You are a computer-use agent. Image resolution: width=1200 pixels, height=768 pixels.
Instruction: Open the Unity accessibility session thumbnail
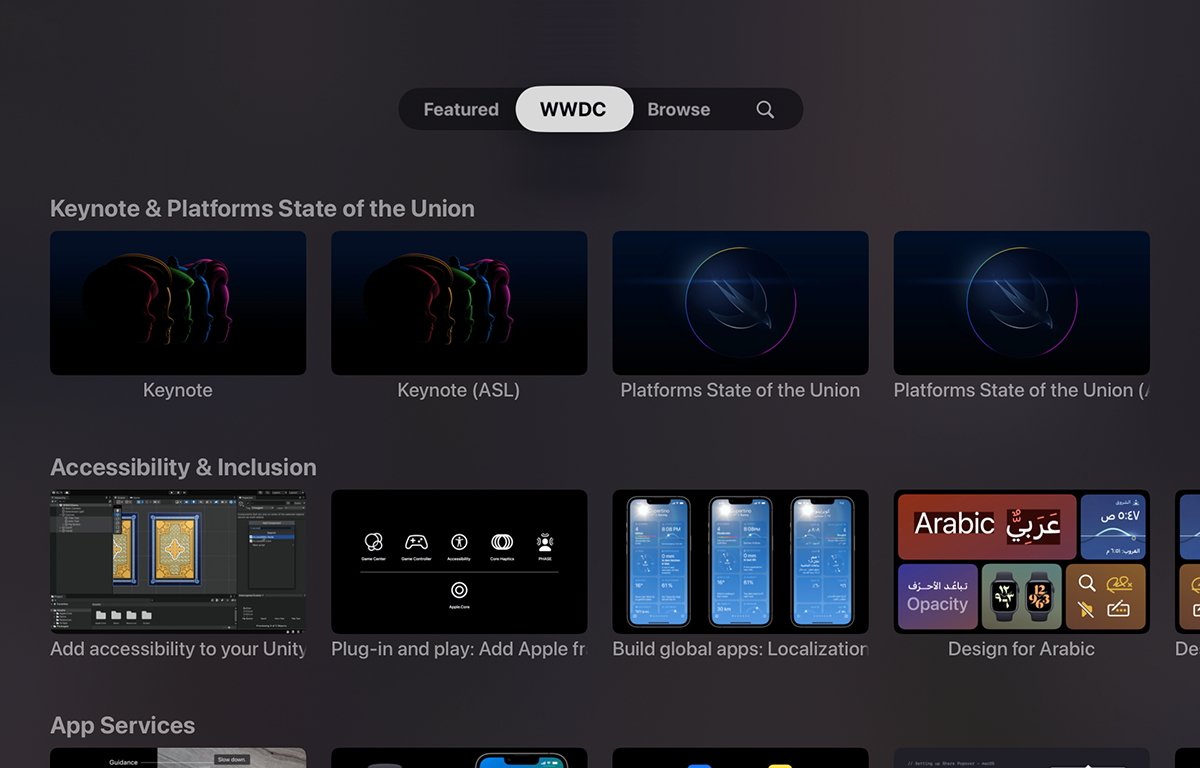click(178, 561)
